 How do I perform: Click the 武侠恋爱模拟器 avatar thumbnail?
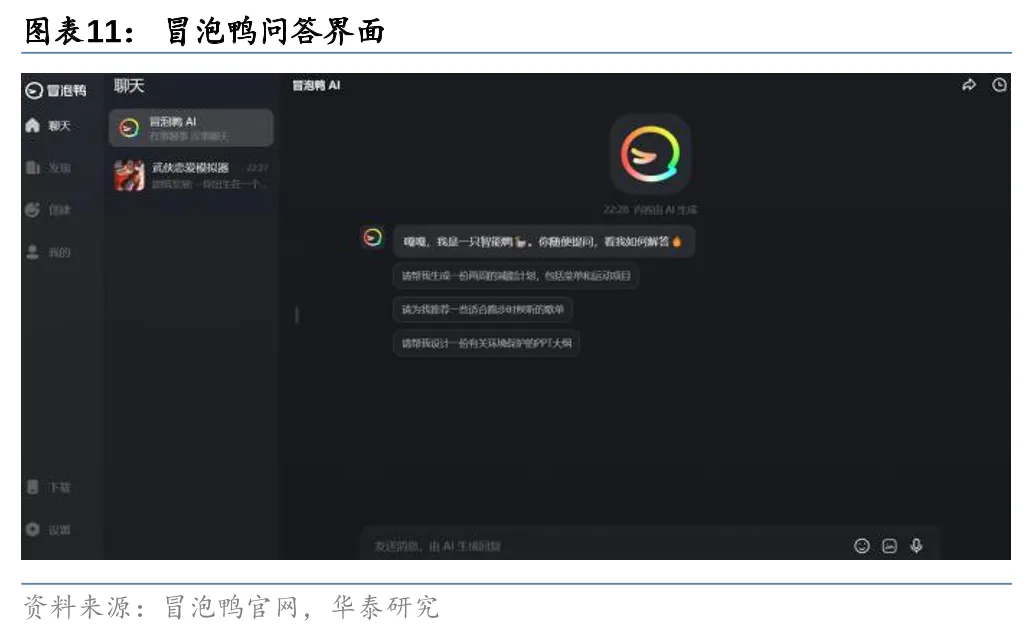[x=130, y=175]
